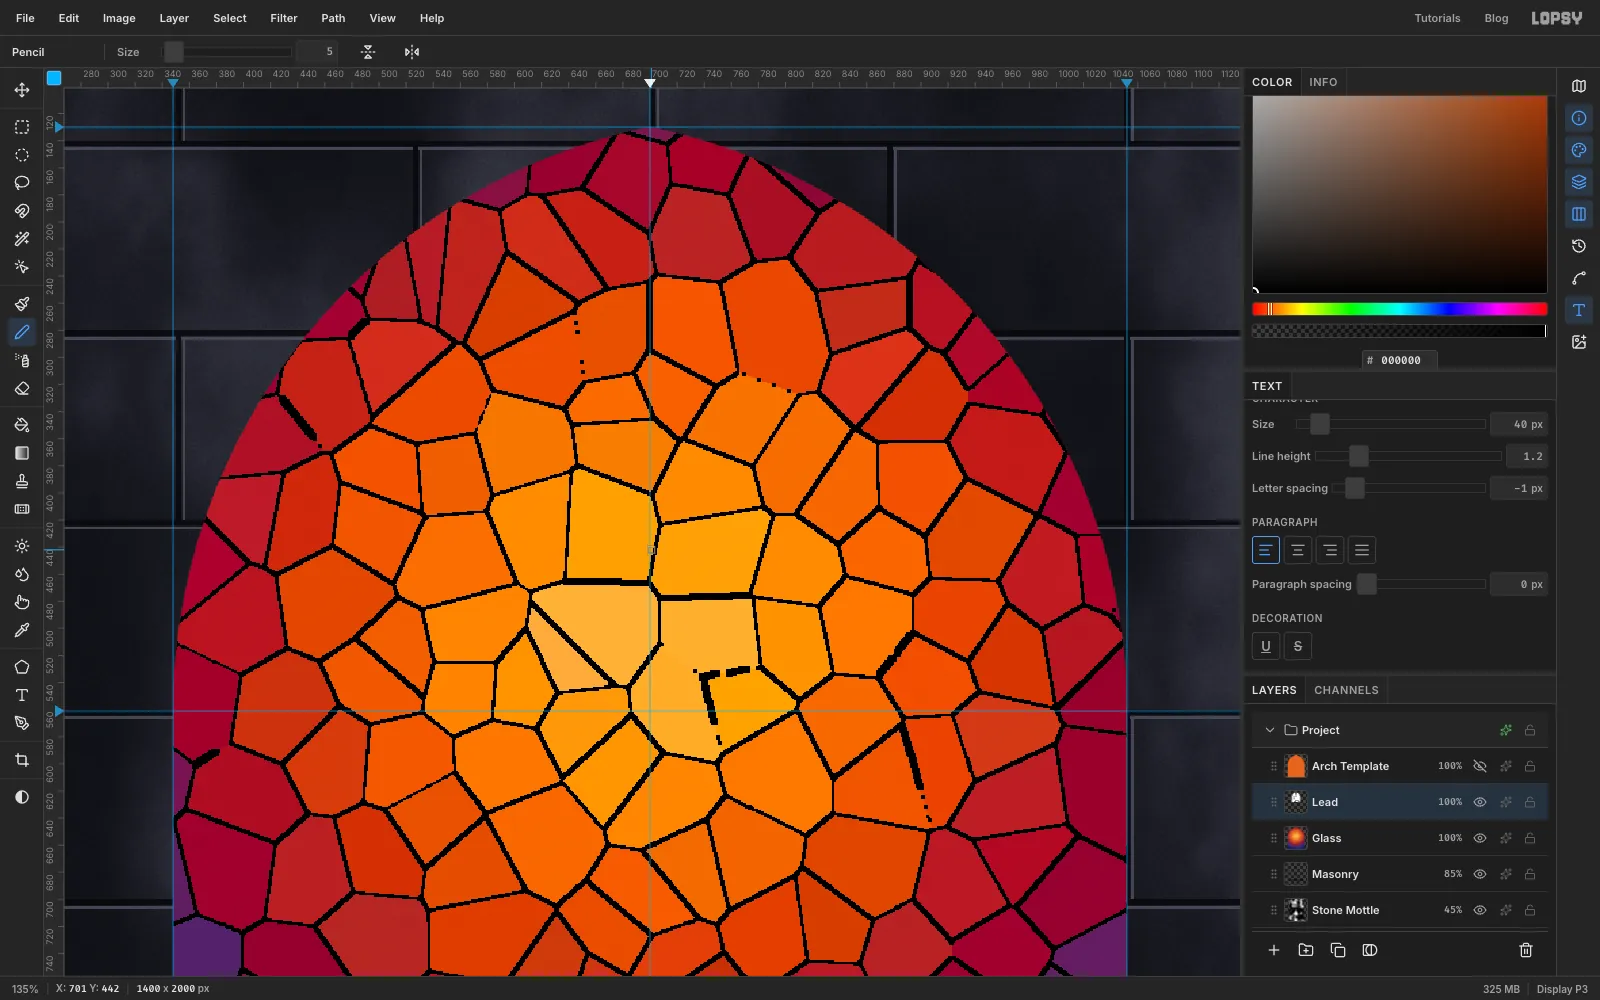Hide the Lead layer
1600x1000 pixels.
(x=1480, y=802)
